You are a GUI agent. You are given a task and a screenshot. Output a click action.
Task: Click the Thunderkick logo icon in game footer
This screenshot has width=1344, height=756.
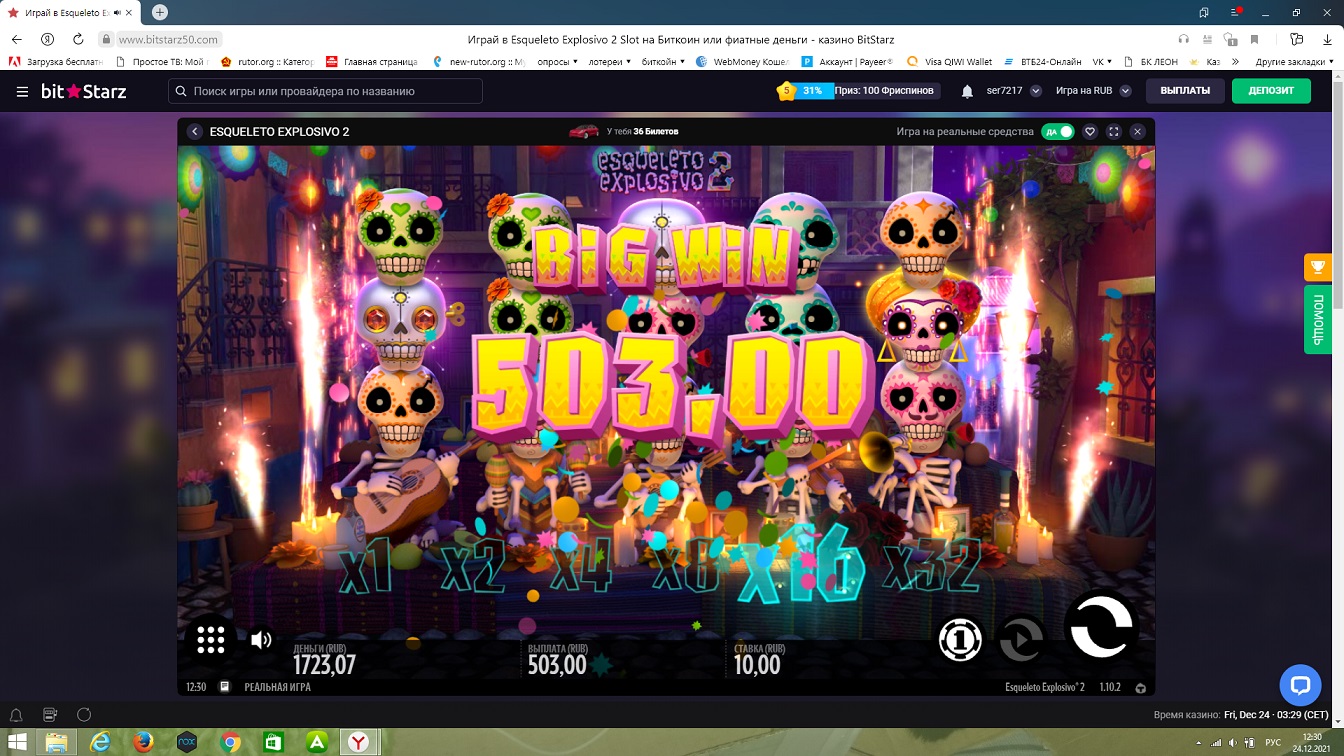[x=1140, y=688]
